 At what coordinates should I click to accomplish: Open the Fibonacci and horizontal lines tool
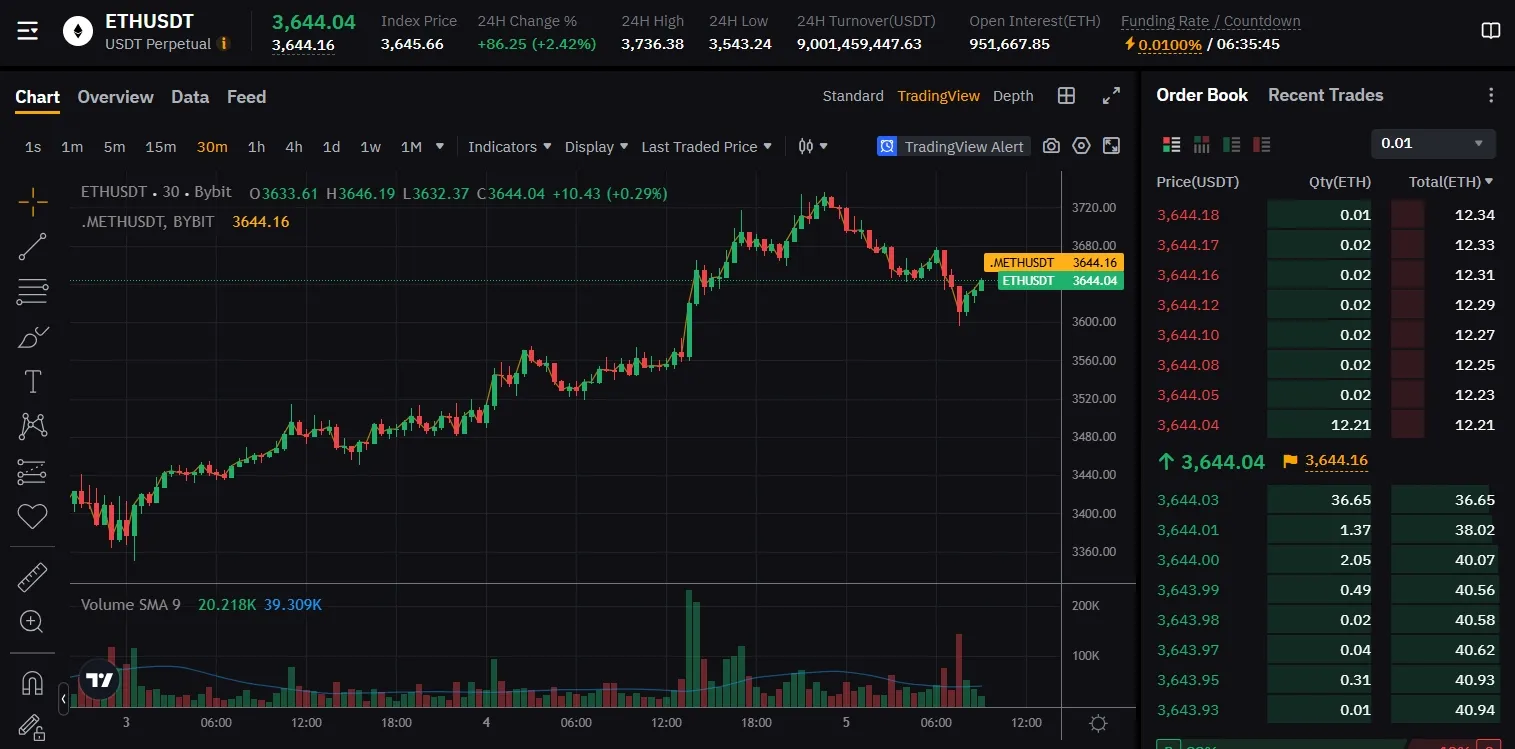point(33,292)
